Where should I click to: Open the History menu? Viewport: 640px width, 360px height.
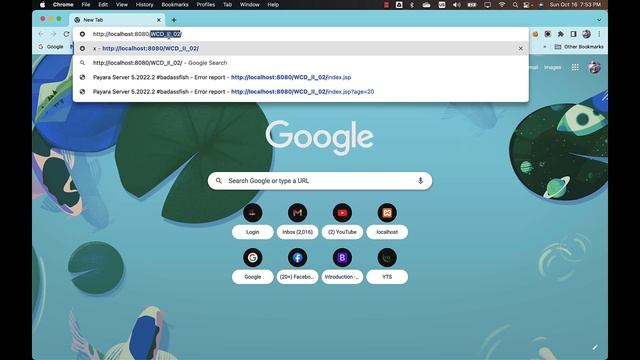tap(144, 5)
